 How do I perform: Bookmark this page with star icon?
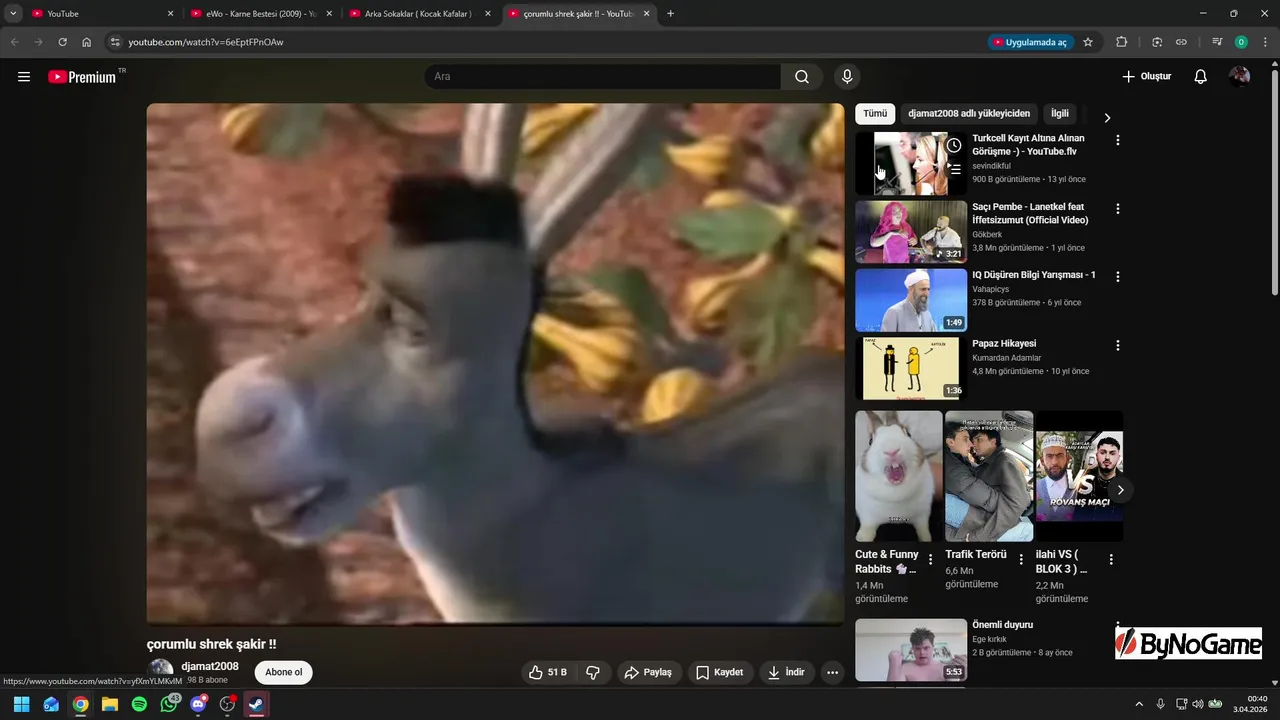point(1088,42)
